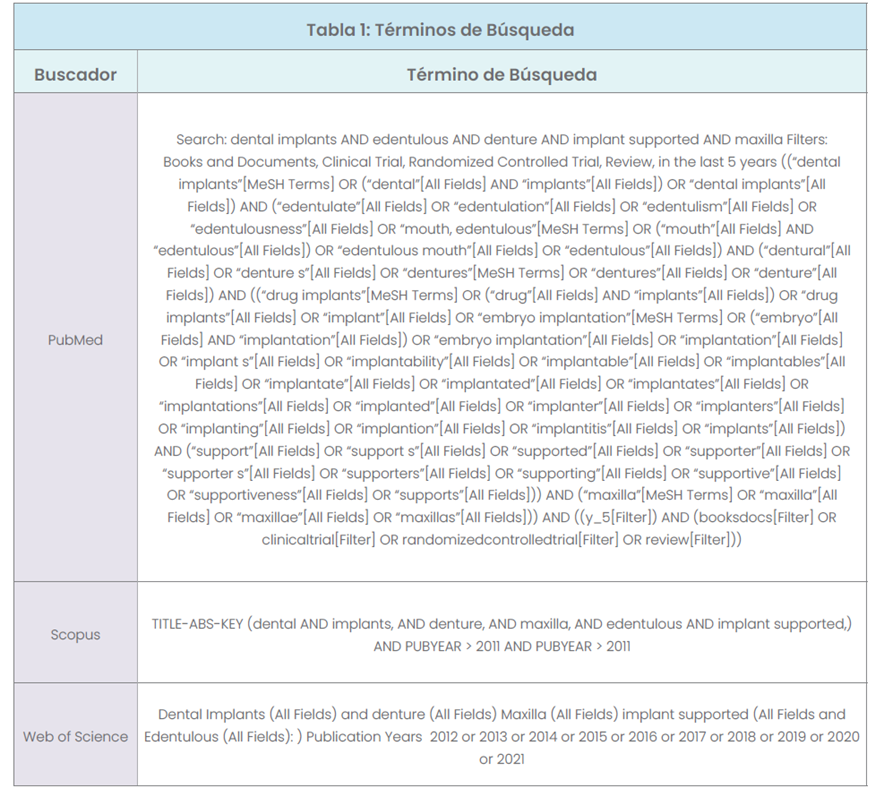
Task: Click line starting "Dental Implants (All Fields) and denture"
Action: pos(502,714)
